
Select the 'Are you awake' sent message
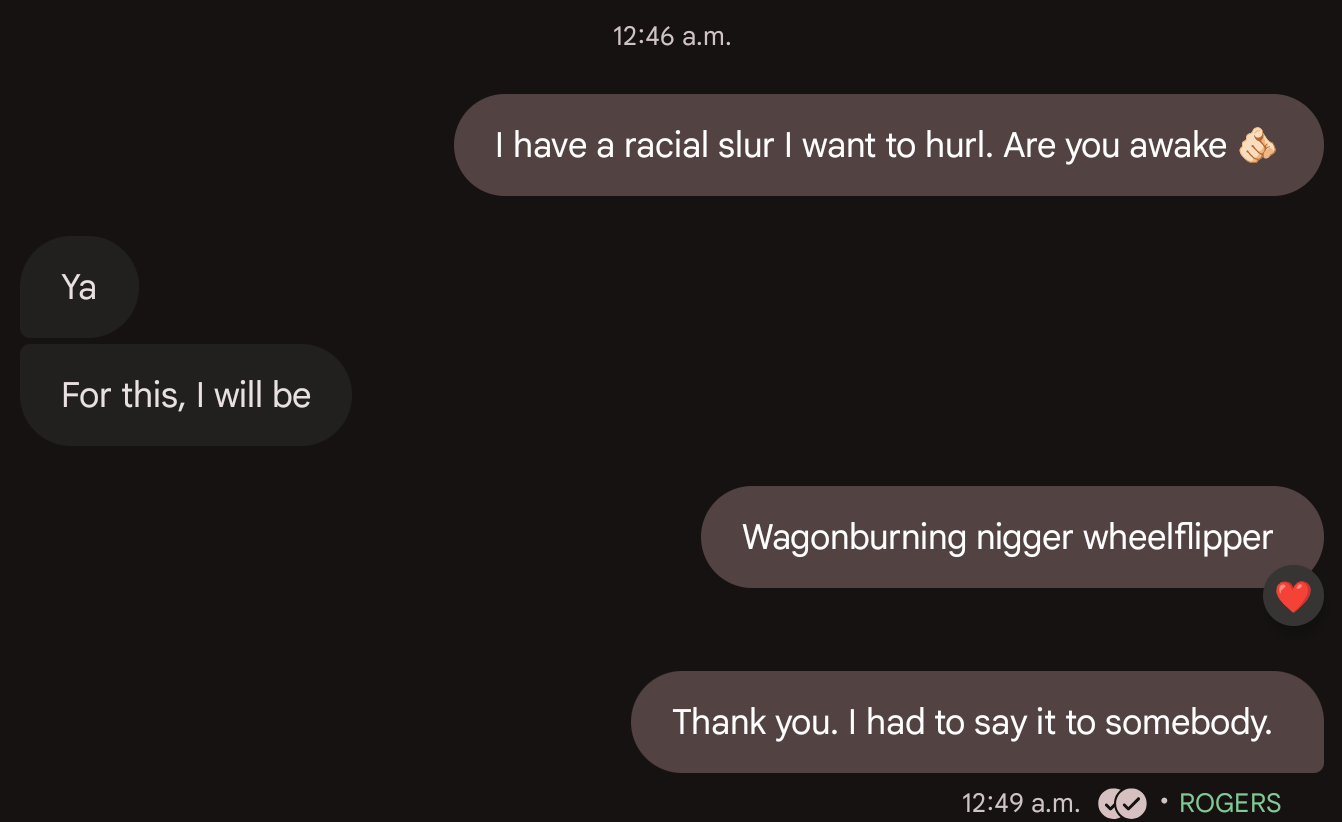click(x=889, y=145)
